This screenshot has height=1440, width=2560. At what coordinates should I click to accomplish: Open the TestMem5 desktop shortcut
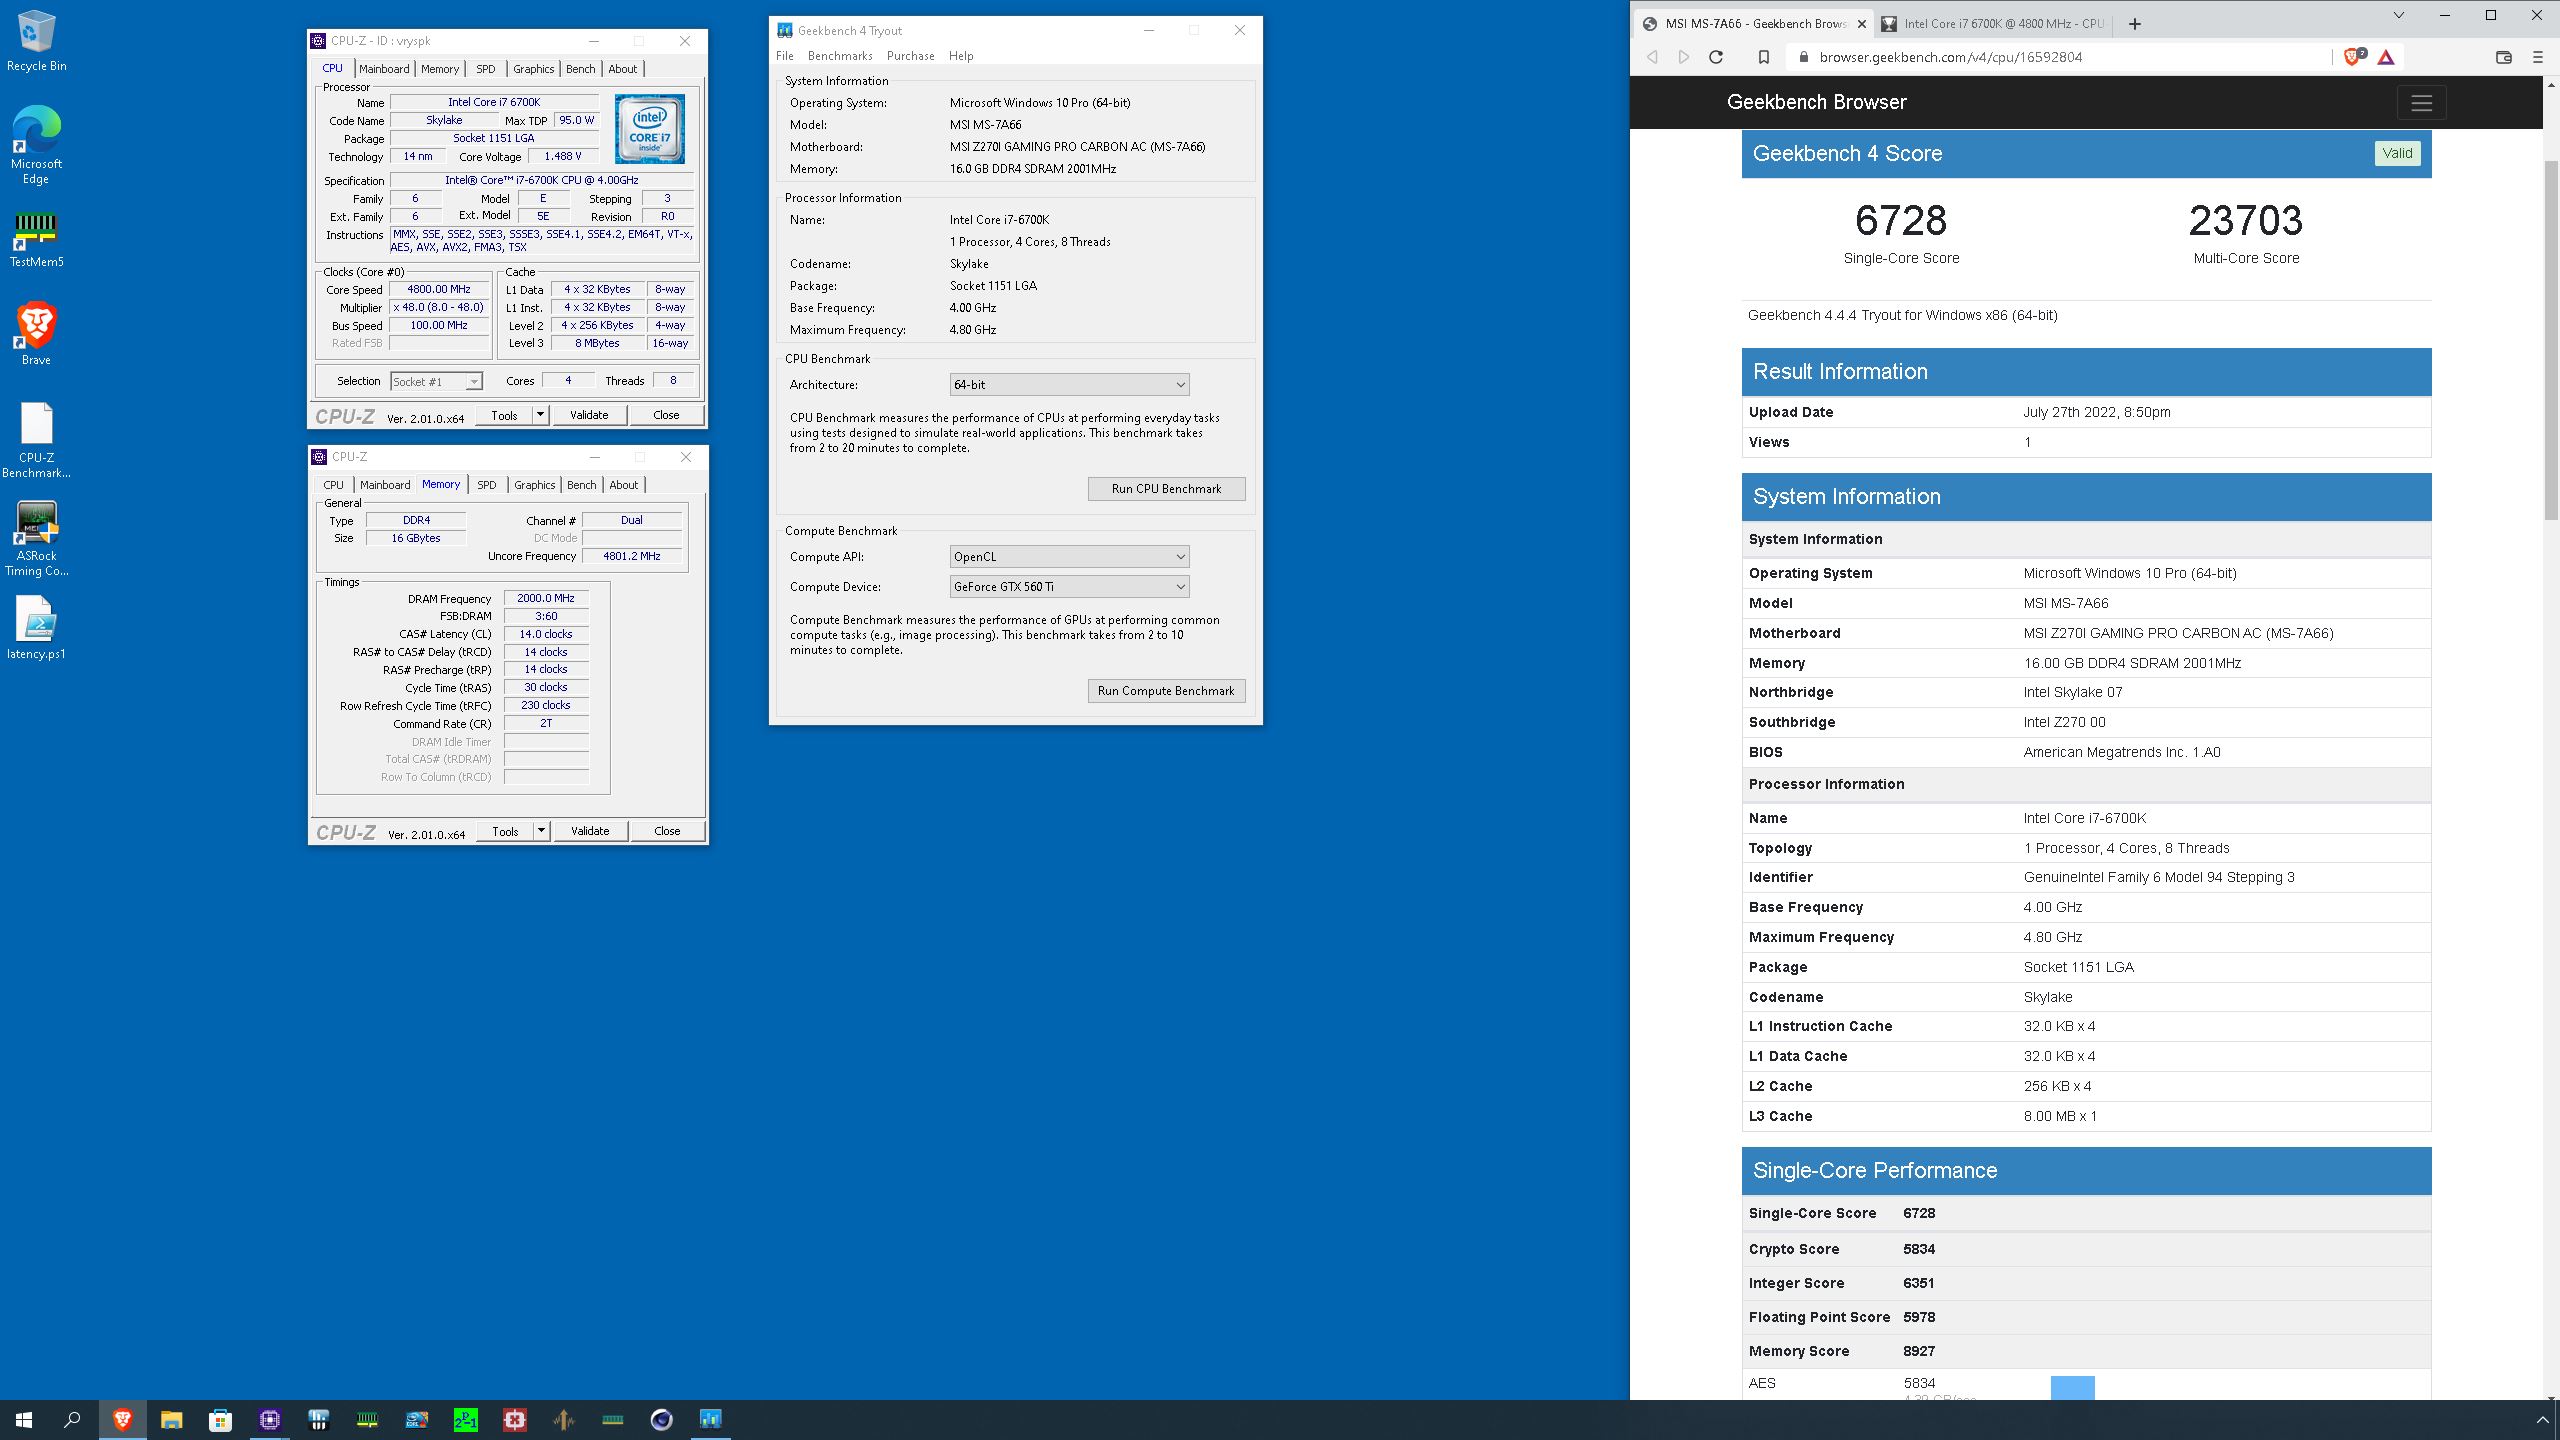[x=36, y=240]
